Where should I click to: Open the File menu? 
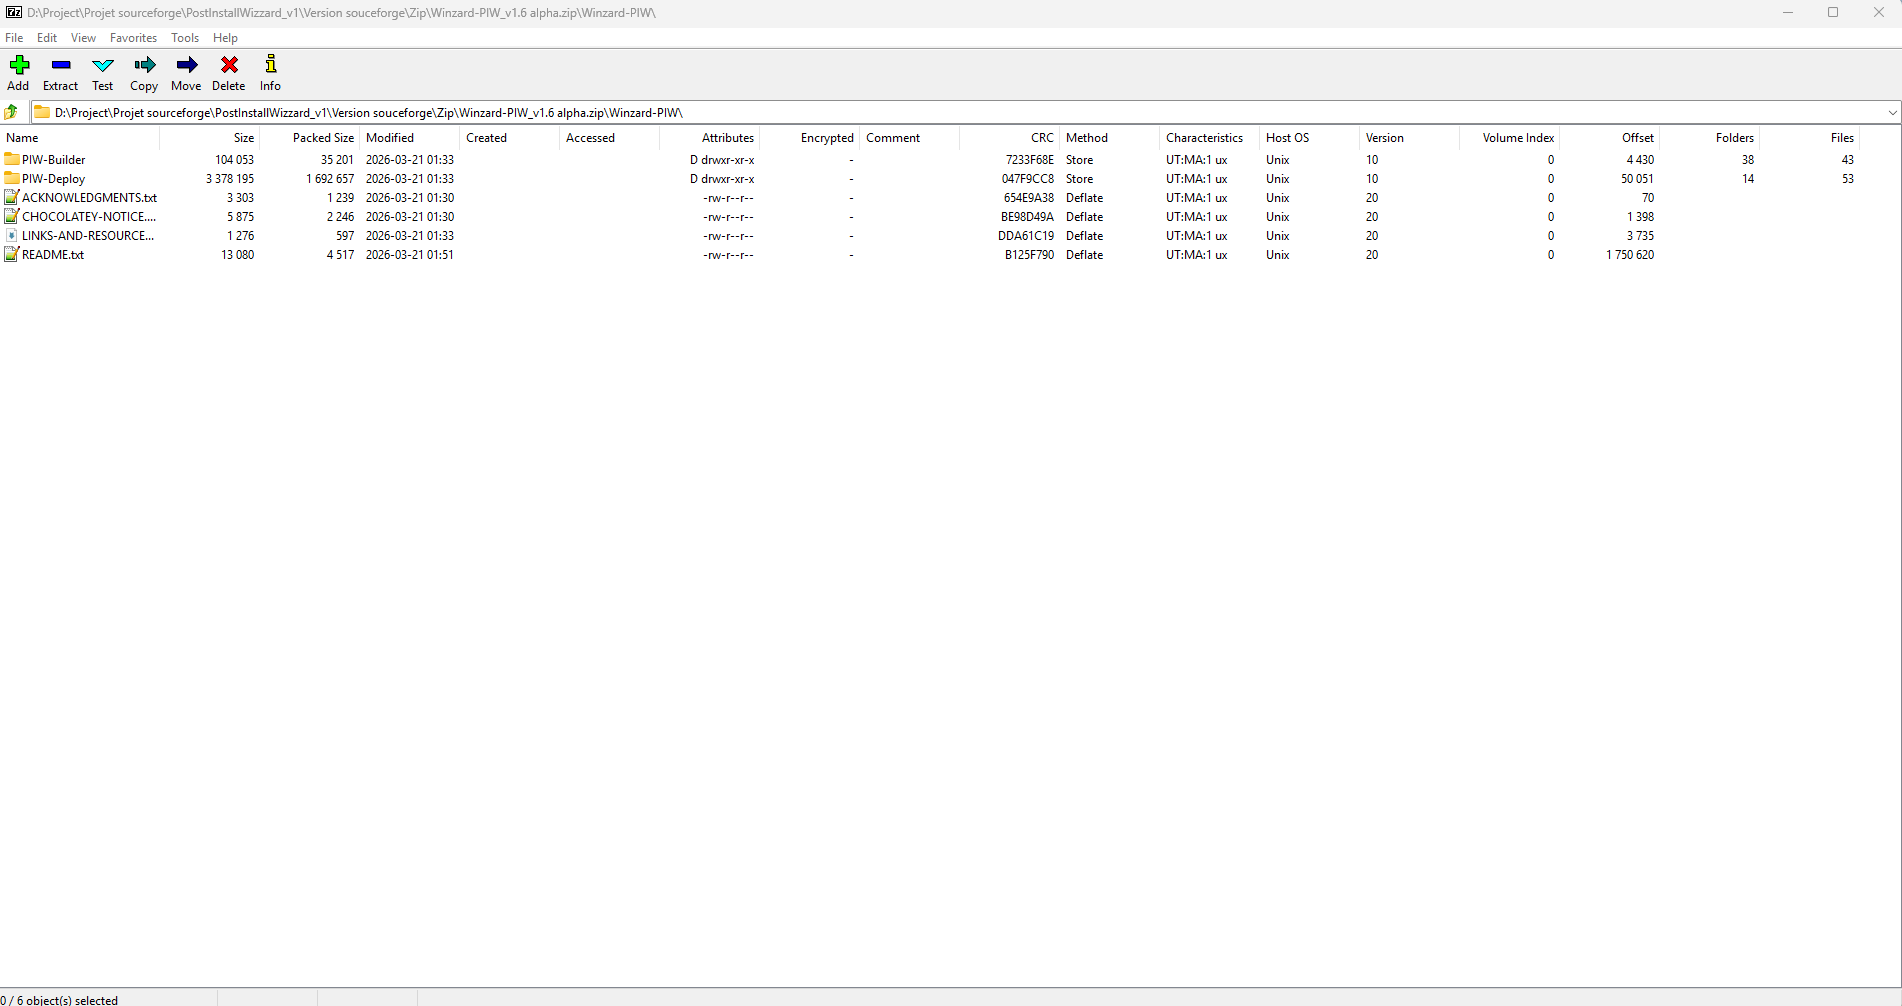[x=14, y=38]
